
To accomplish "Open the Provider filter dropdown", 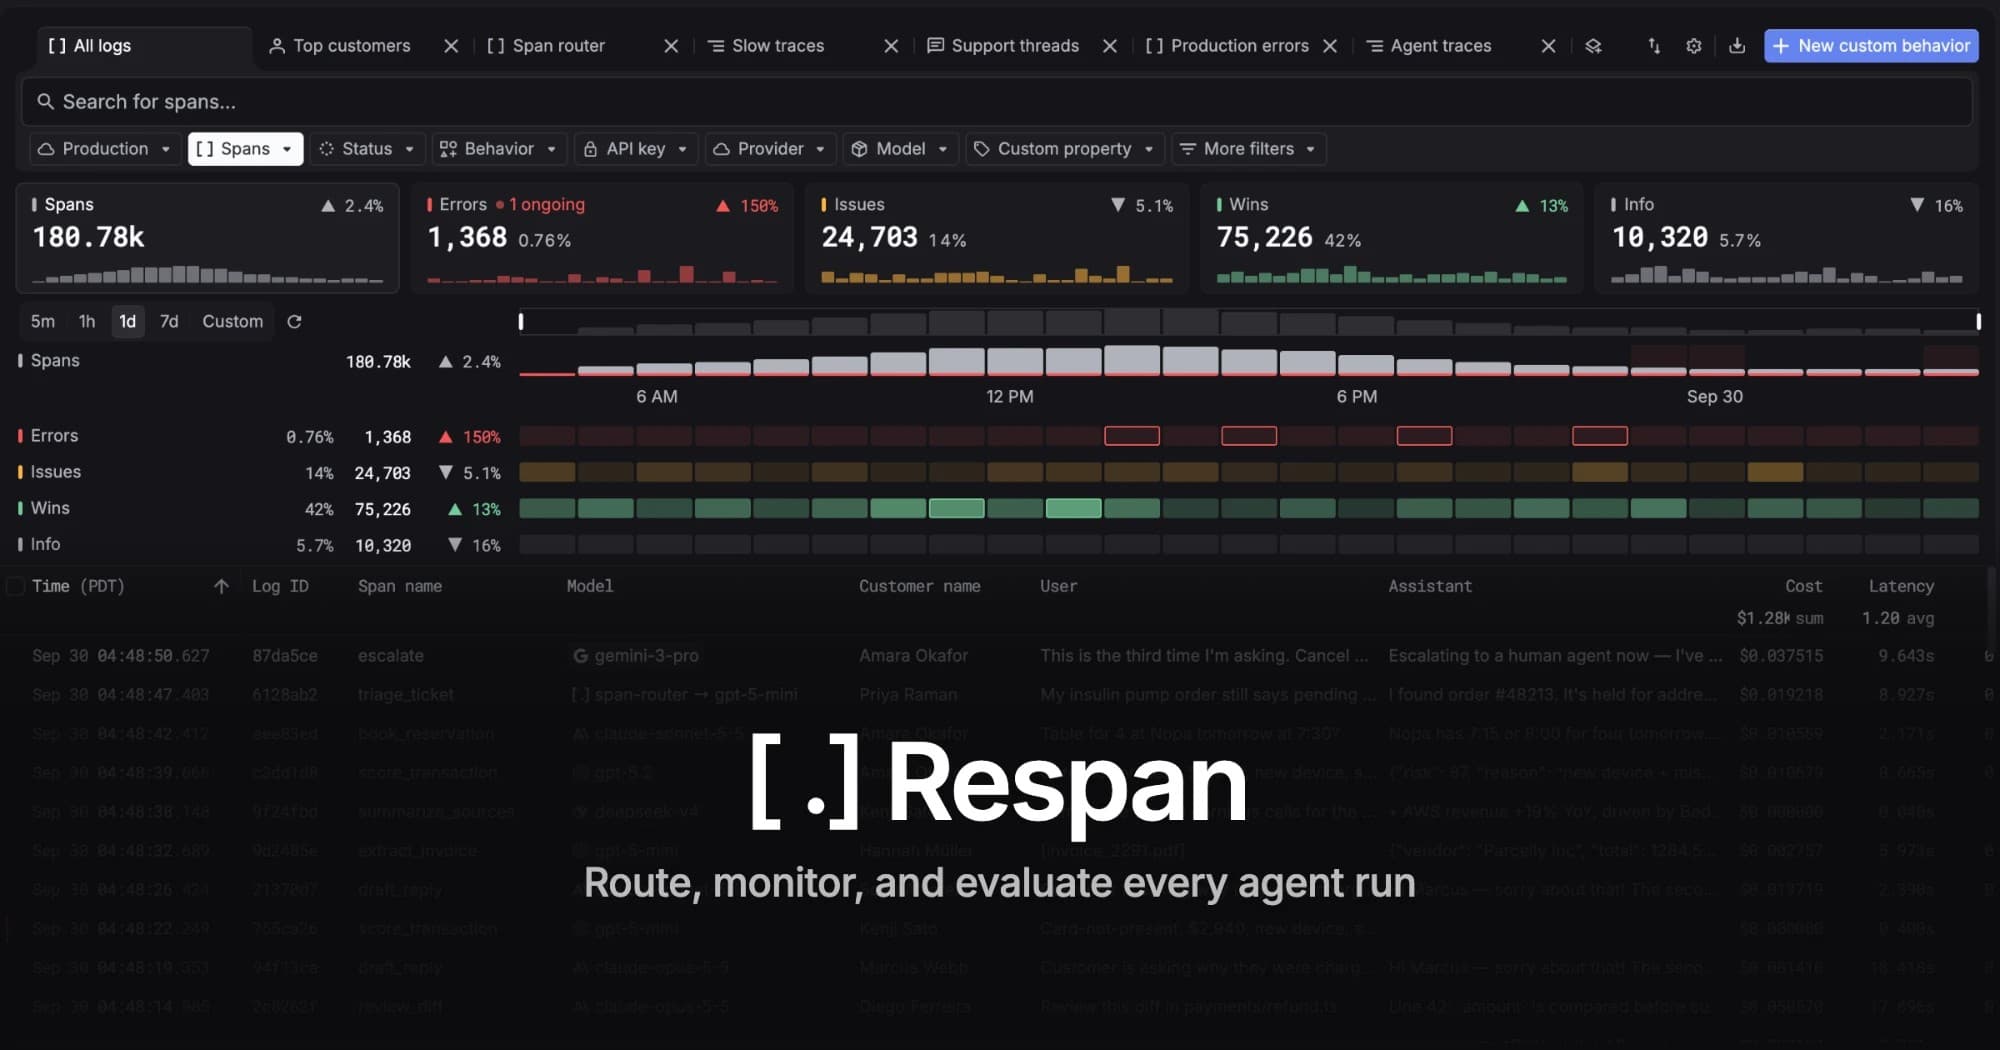I will pyautogui.click(x=770, y=149).
